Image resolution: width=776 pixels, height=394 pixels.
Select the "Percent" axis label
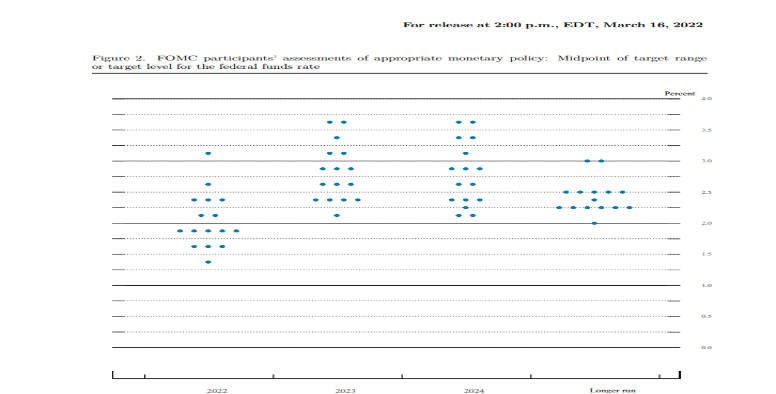point(679,94)
